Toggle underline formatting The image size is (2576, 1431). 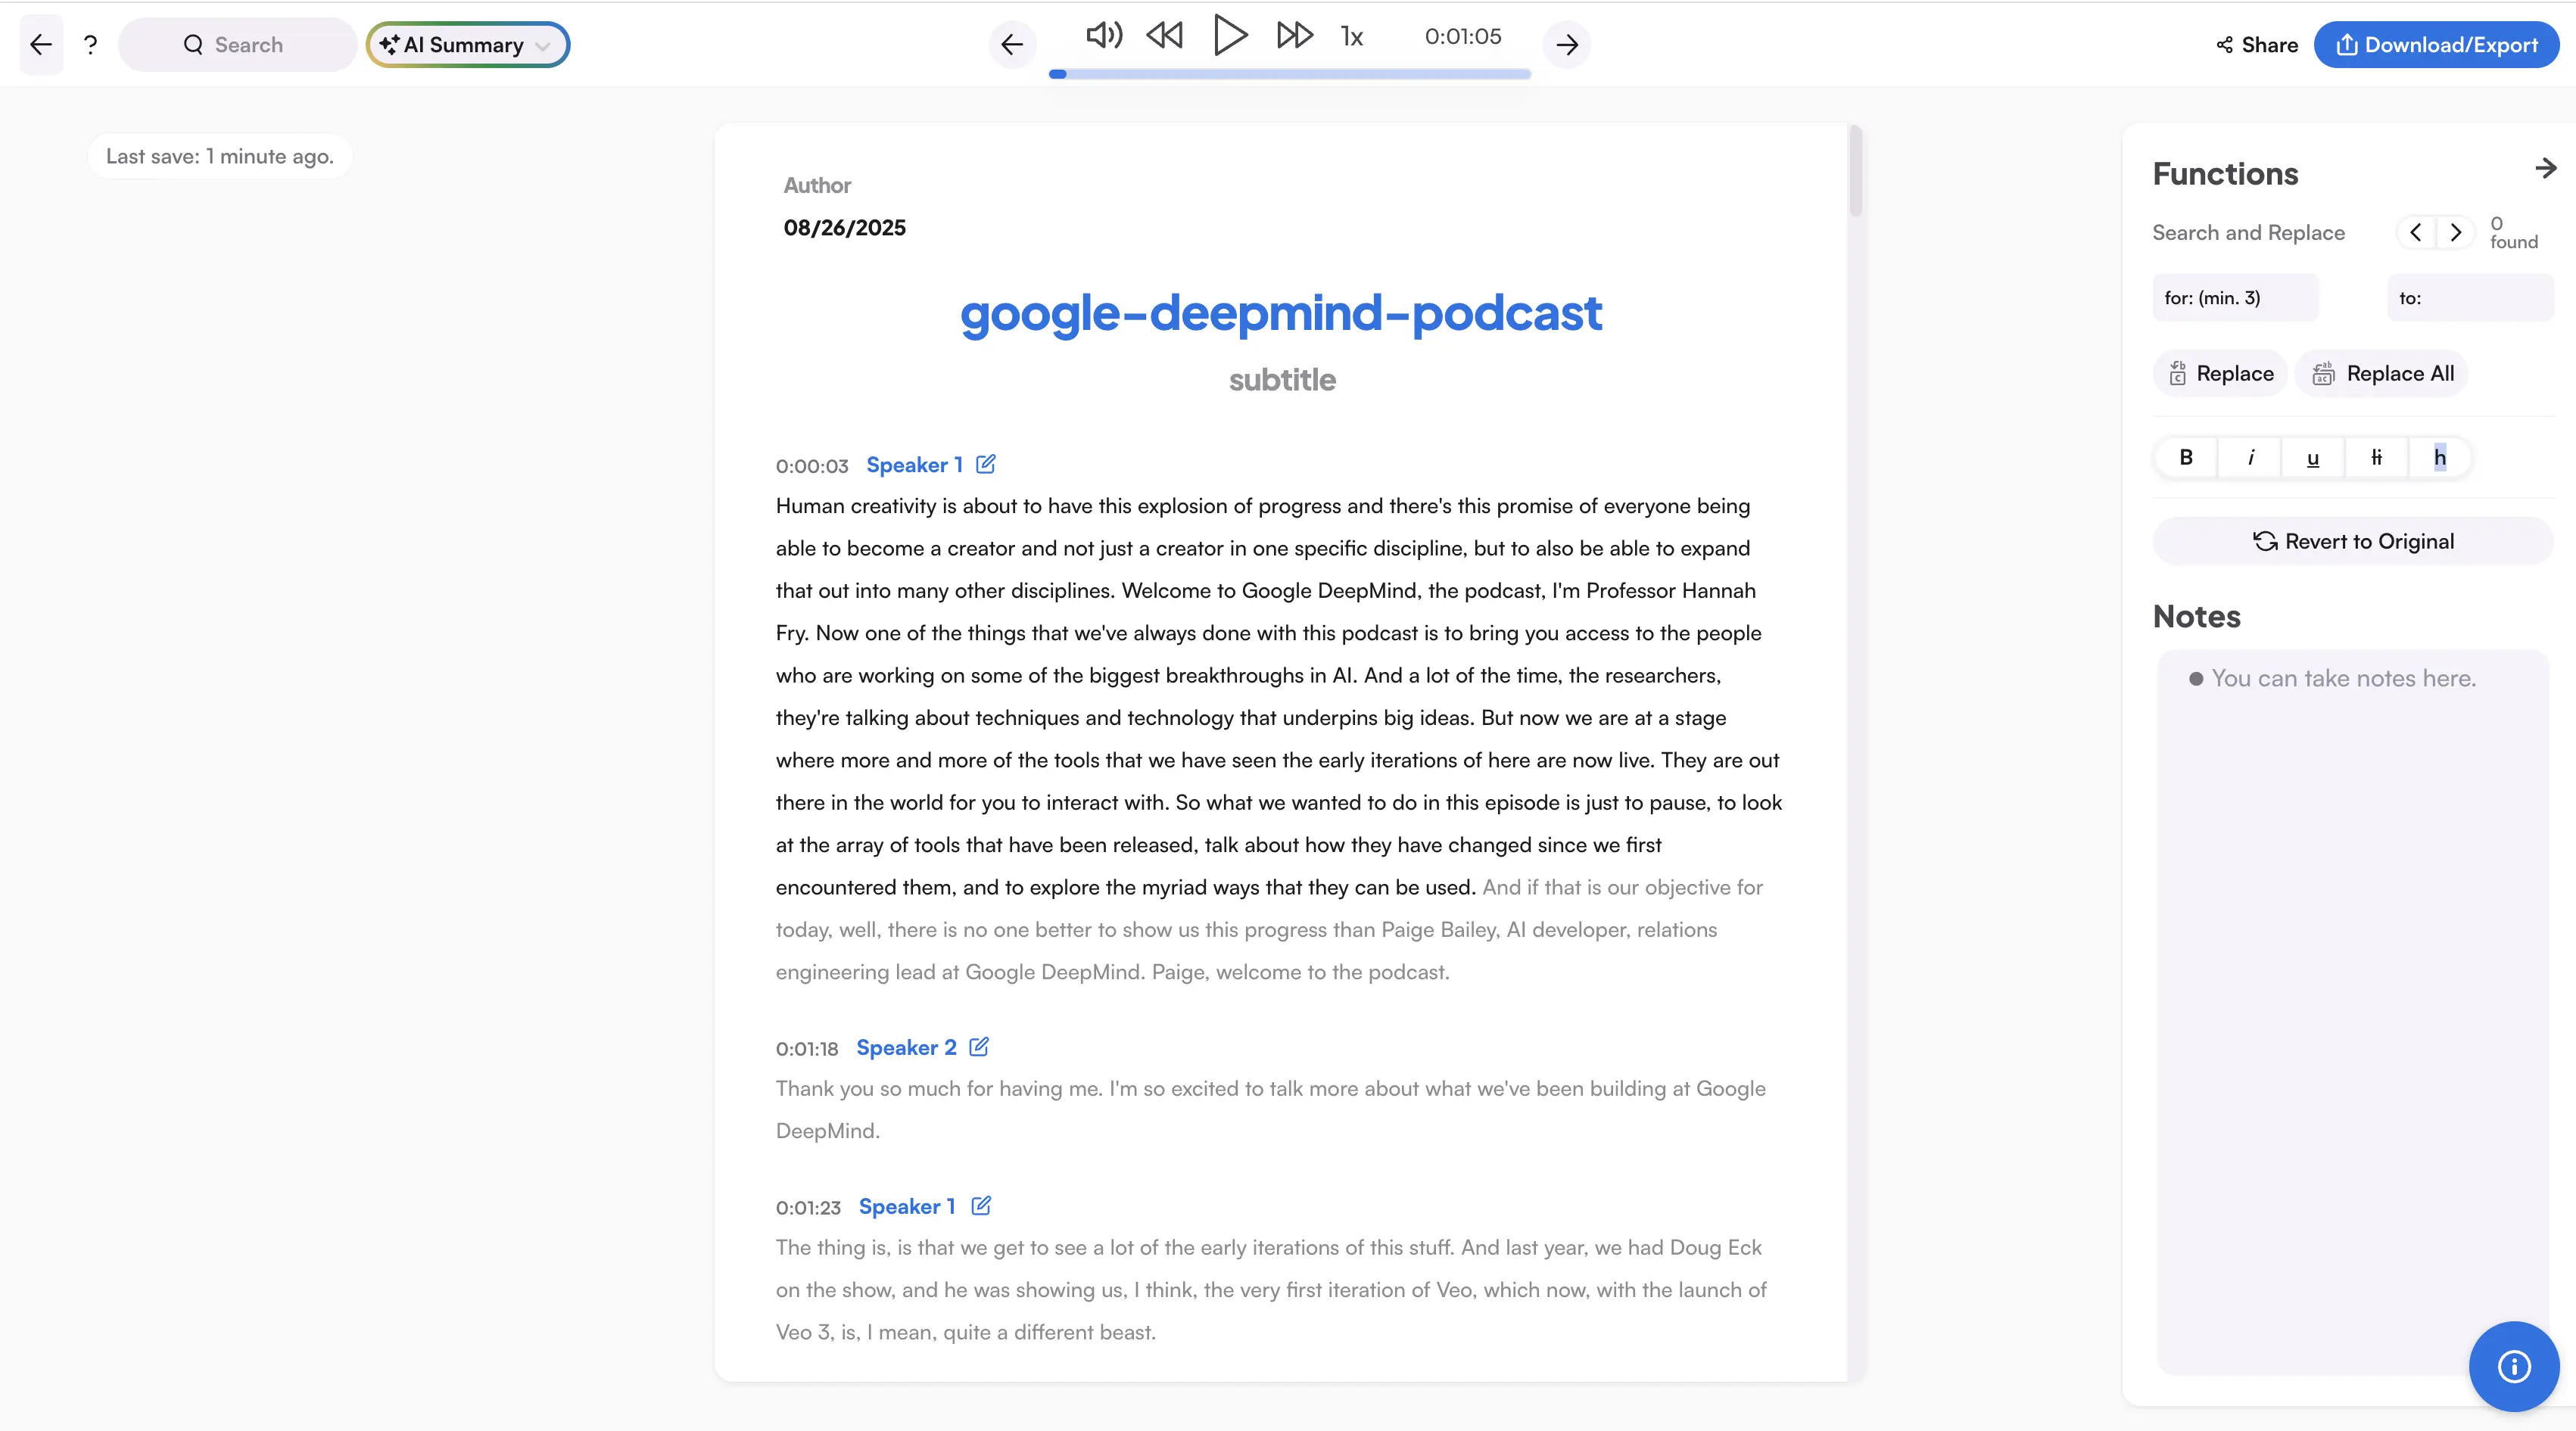pyautogui.click(x=2312, y=457)
